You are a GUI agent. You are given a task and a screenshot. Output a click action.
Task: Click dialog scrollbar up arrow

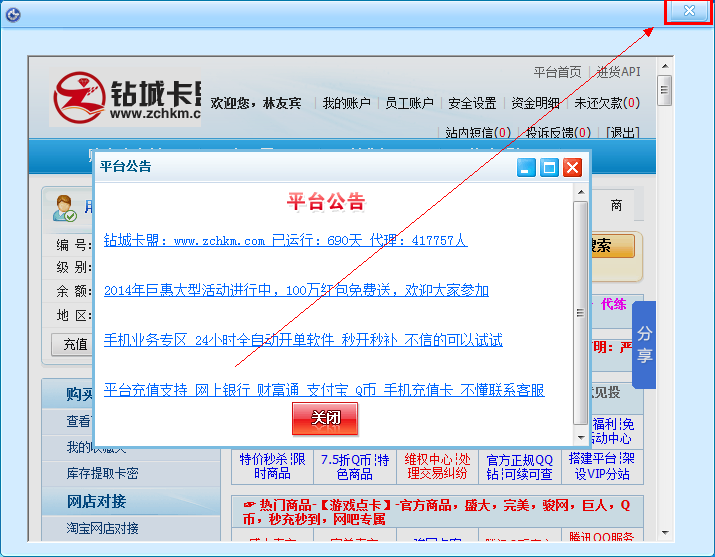(x=580, y=192)
